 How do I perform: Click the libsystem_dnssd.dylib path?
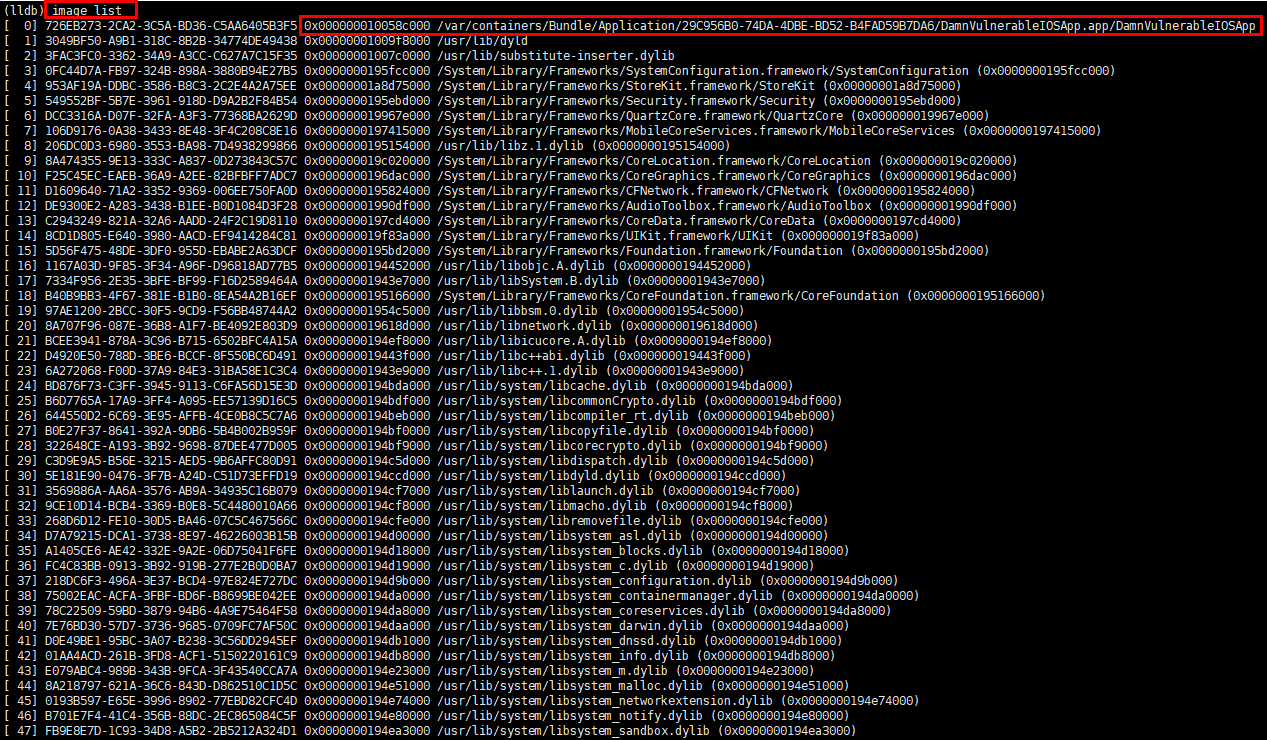coord(565,640)
